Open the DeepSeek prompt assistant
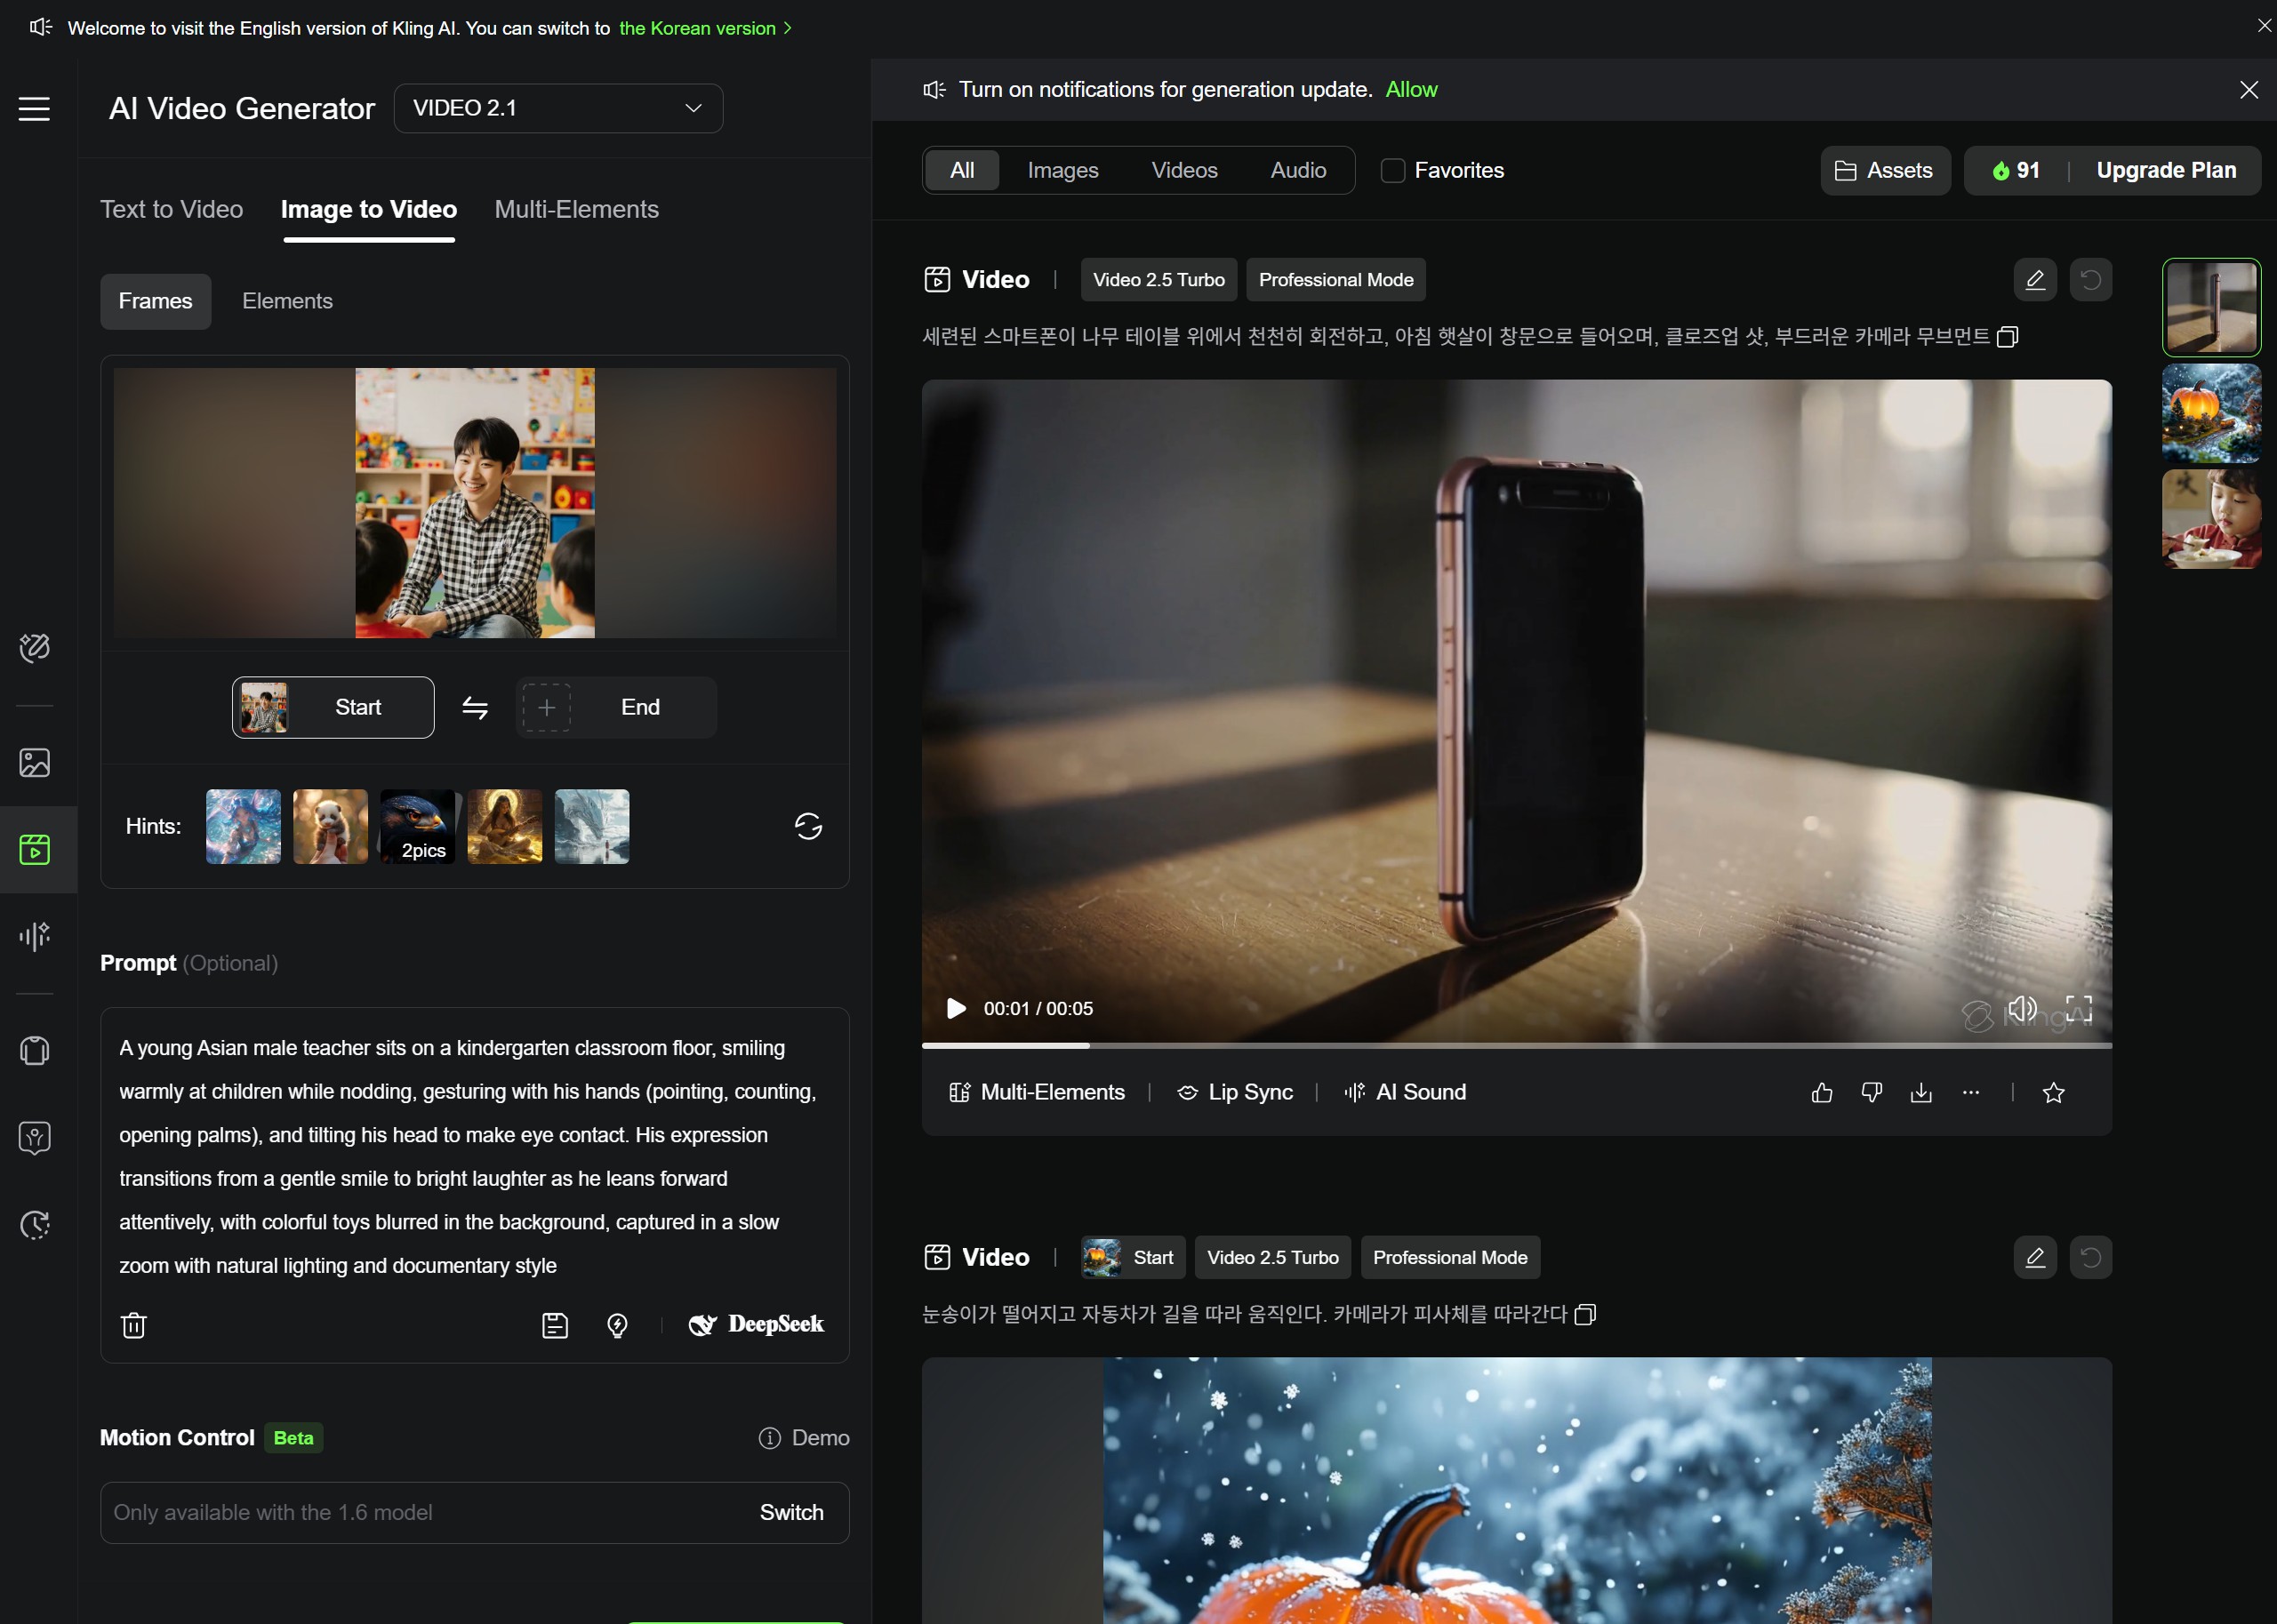Screen dimensions: 2277x1624 point(757,1324)
